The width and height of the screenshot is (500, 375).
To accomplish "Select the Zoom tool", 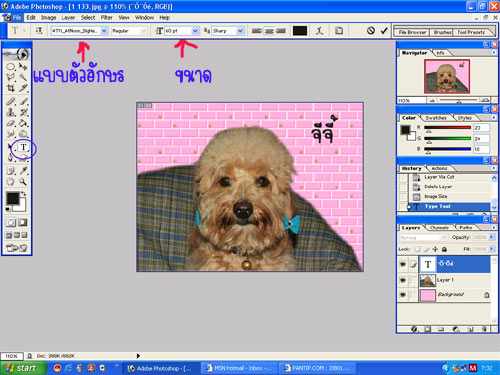I will [x=23, y=182].
